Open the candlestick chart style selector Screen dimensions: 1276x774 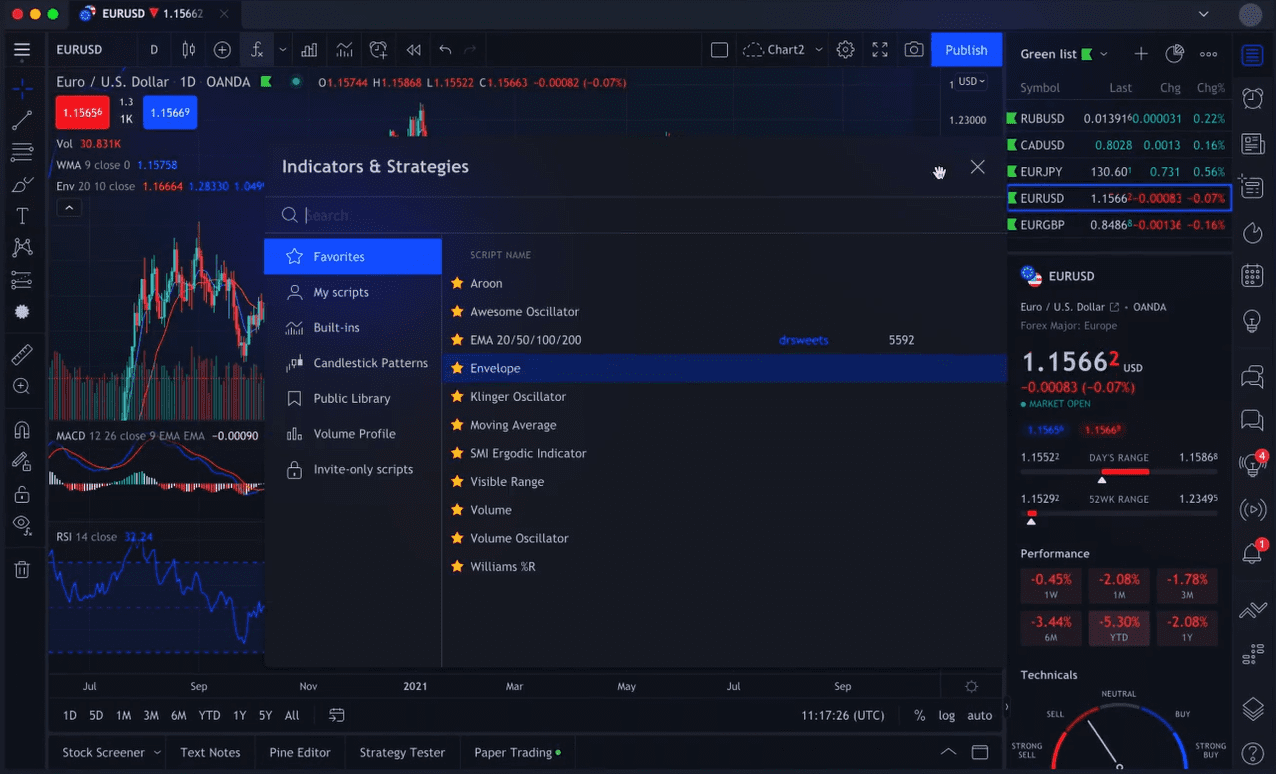pos(188,50)
